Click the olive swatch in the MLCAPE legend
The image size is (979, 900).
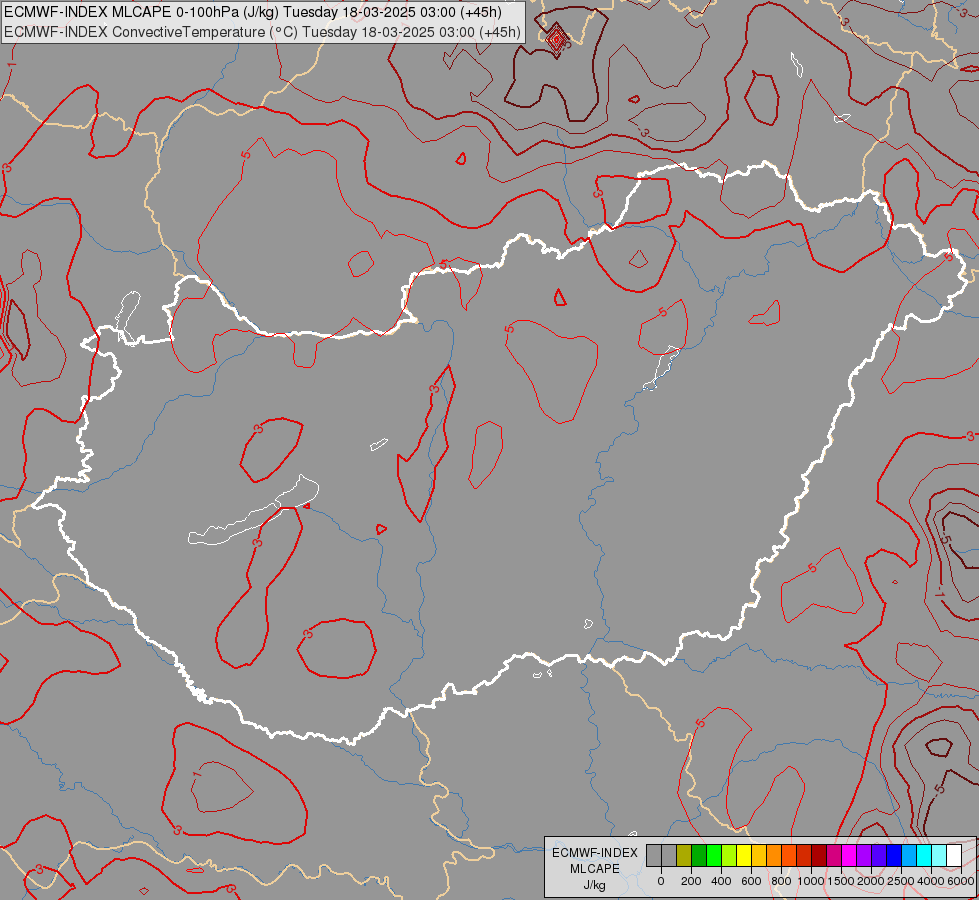click(x=684, y=856)
